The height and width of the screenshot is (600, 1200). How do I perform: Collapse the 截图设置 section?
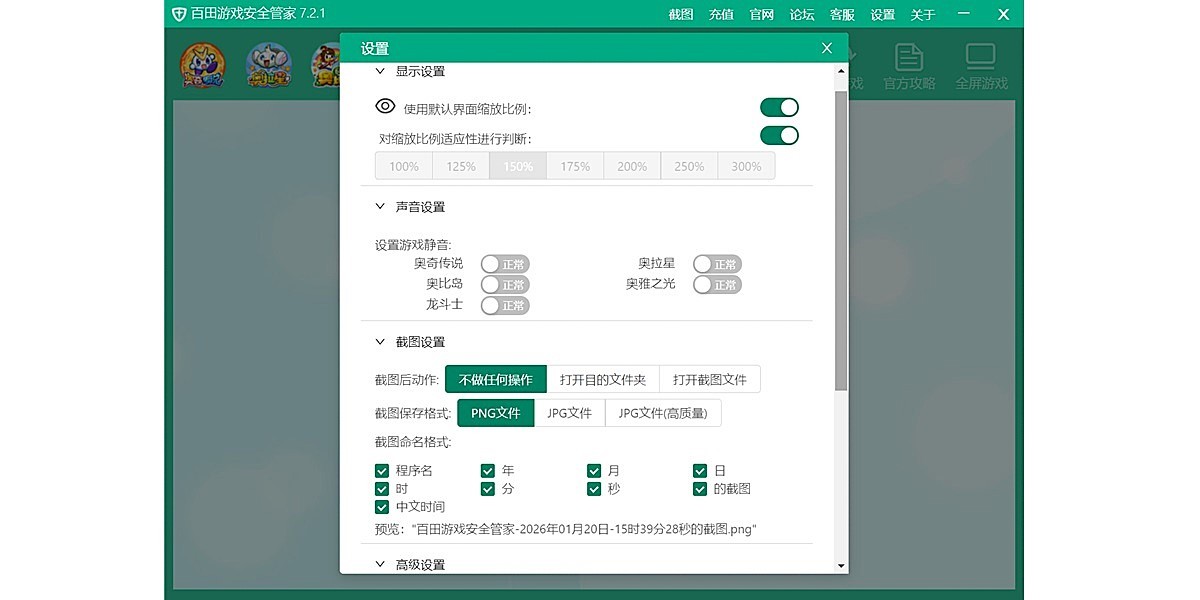[380, 342]
